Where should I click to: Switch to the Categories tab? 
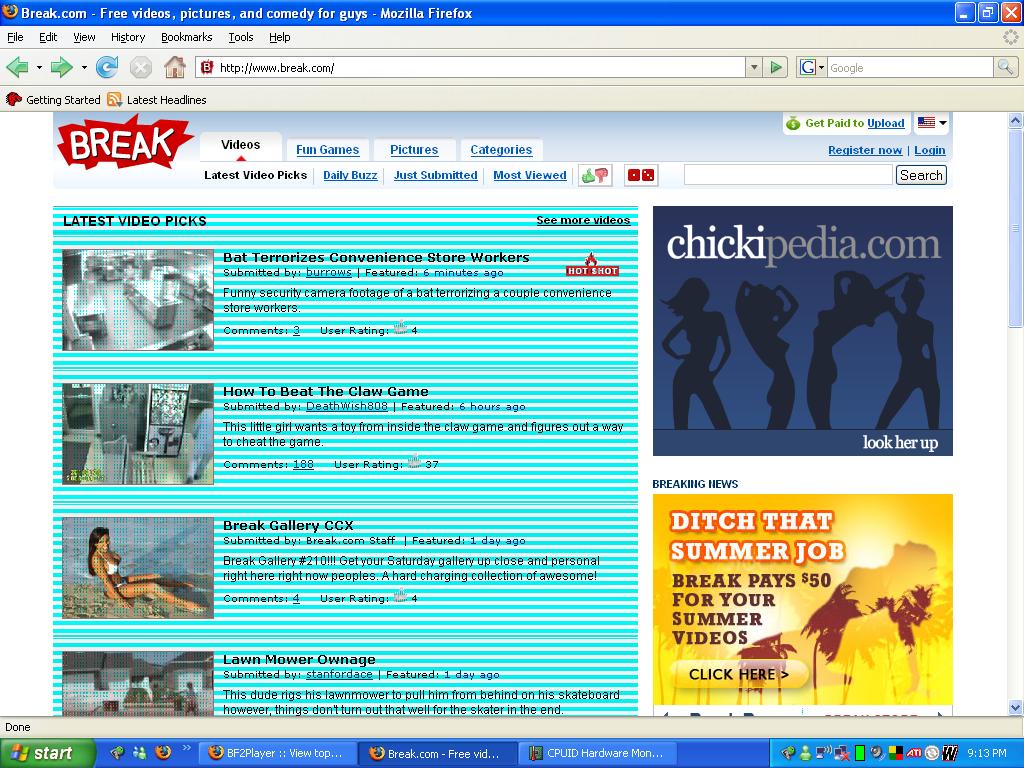click(501, 150)
